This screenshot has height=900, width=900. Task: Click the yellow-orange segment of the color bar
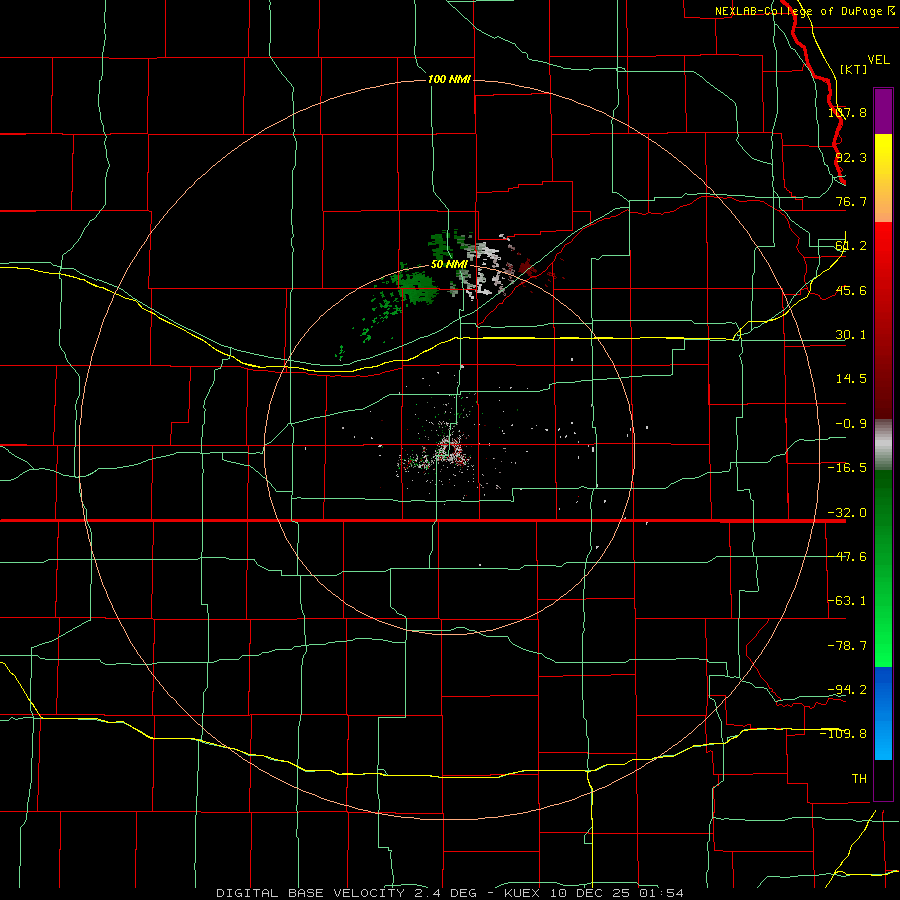click(x=883, y=178)
